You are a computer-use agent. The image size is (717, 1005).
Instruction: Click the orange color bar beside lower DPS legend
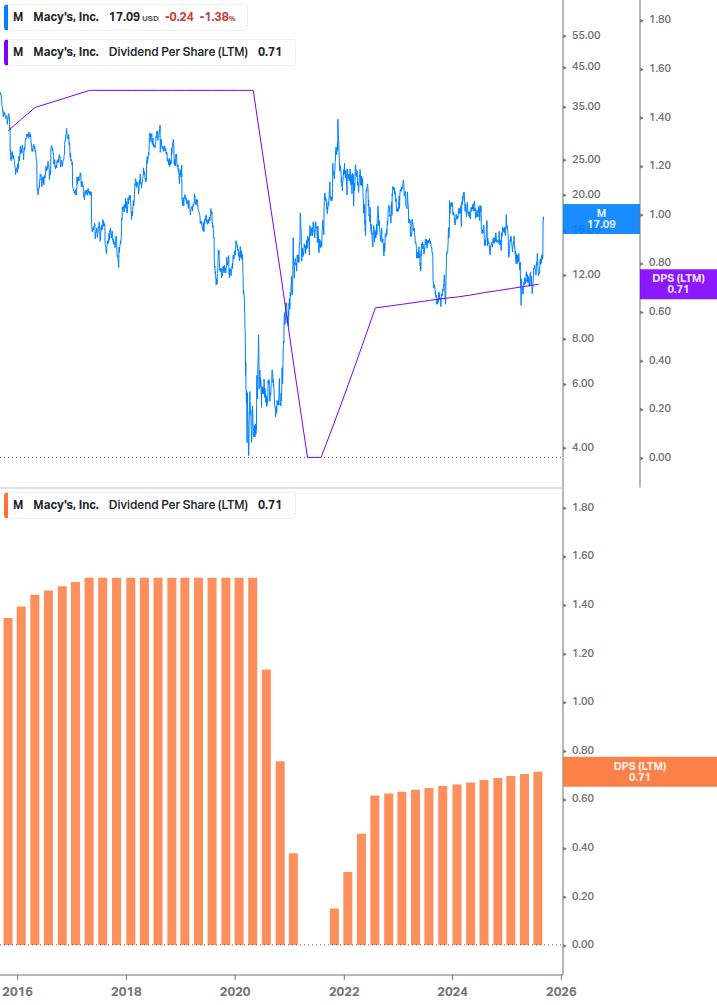[6, 505]
